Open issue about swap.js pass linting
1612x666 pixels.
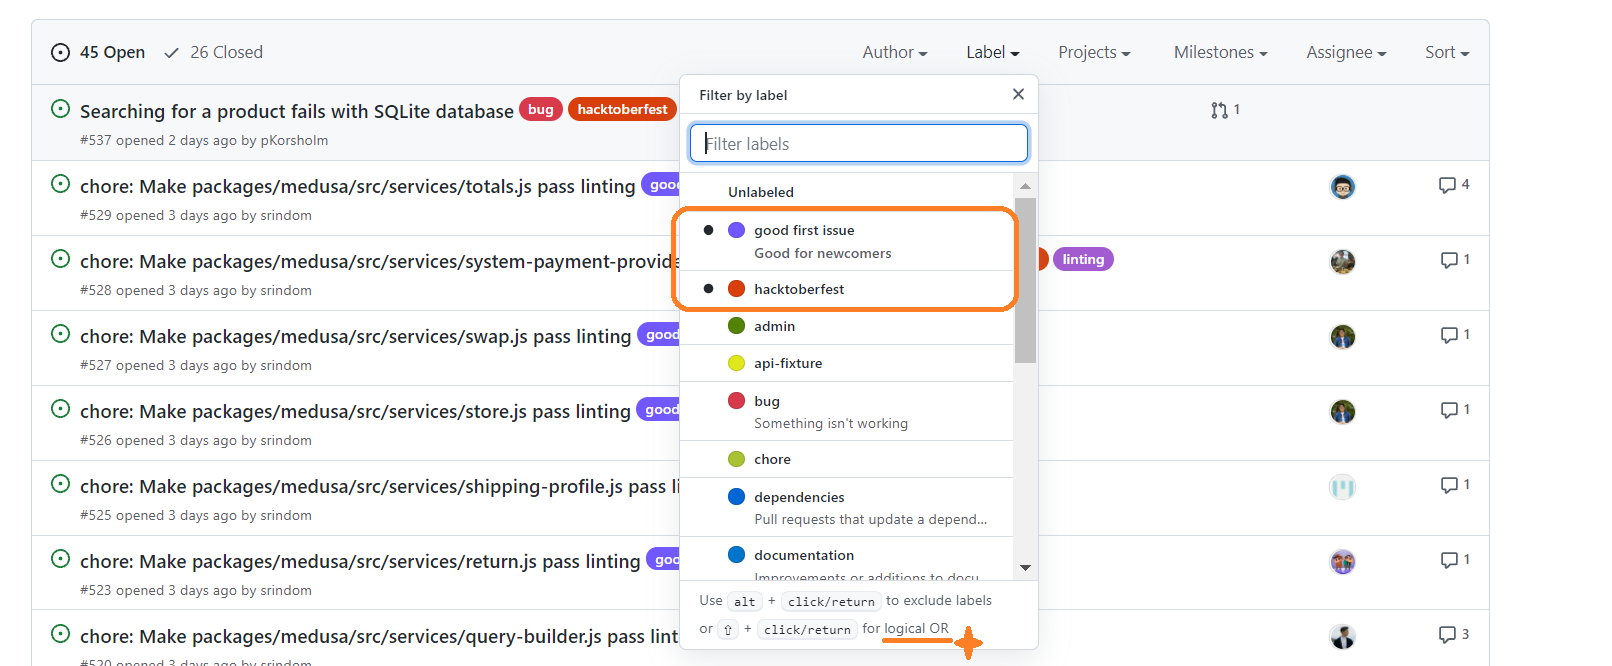355,336
